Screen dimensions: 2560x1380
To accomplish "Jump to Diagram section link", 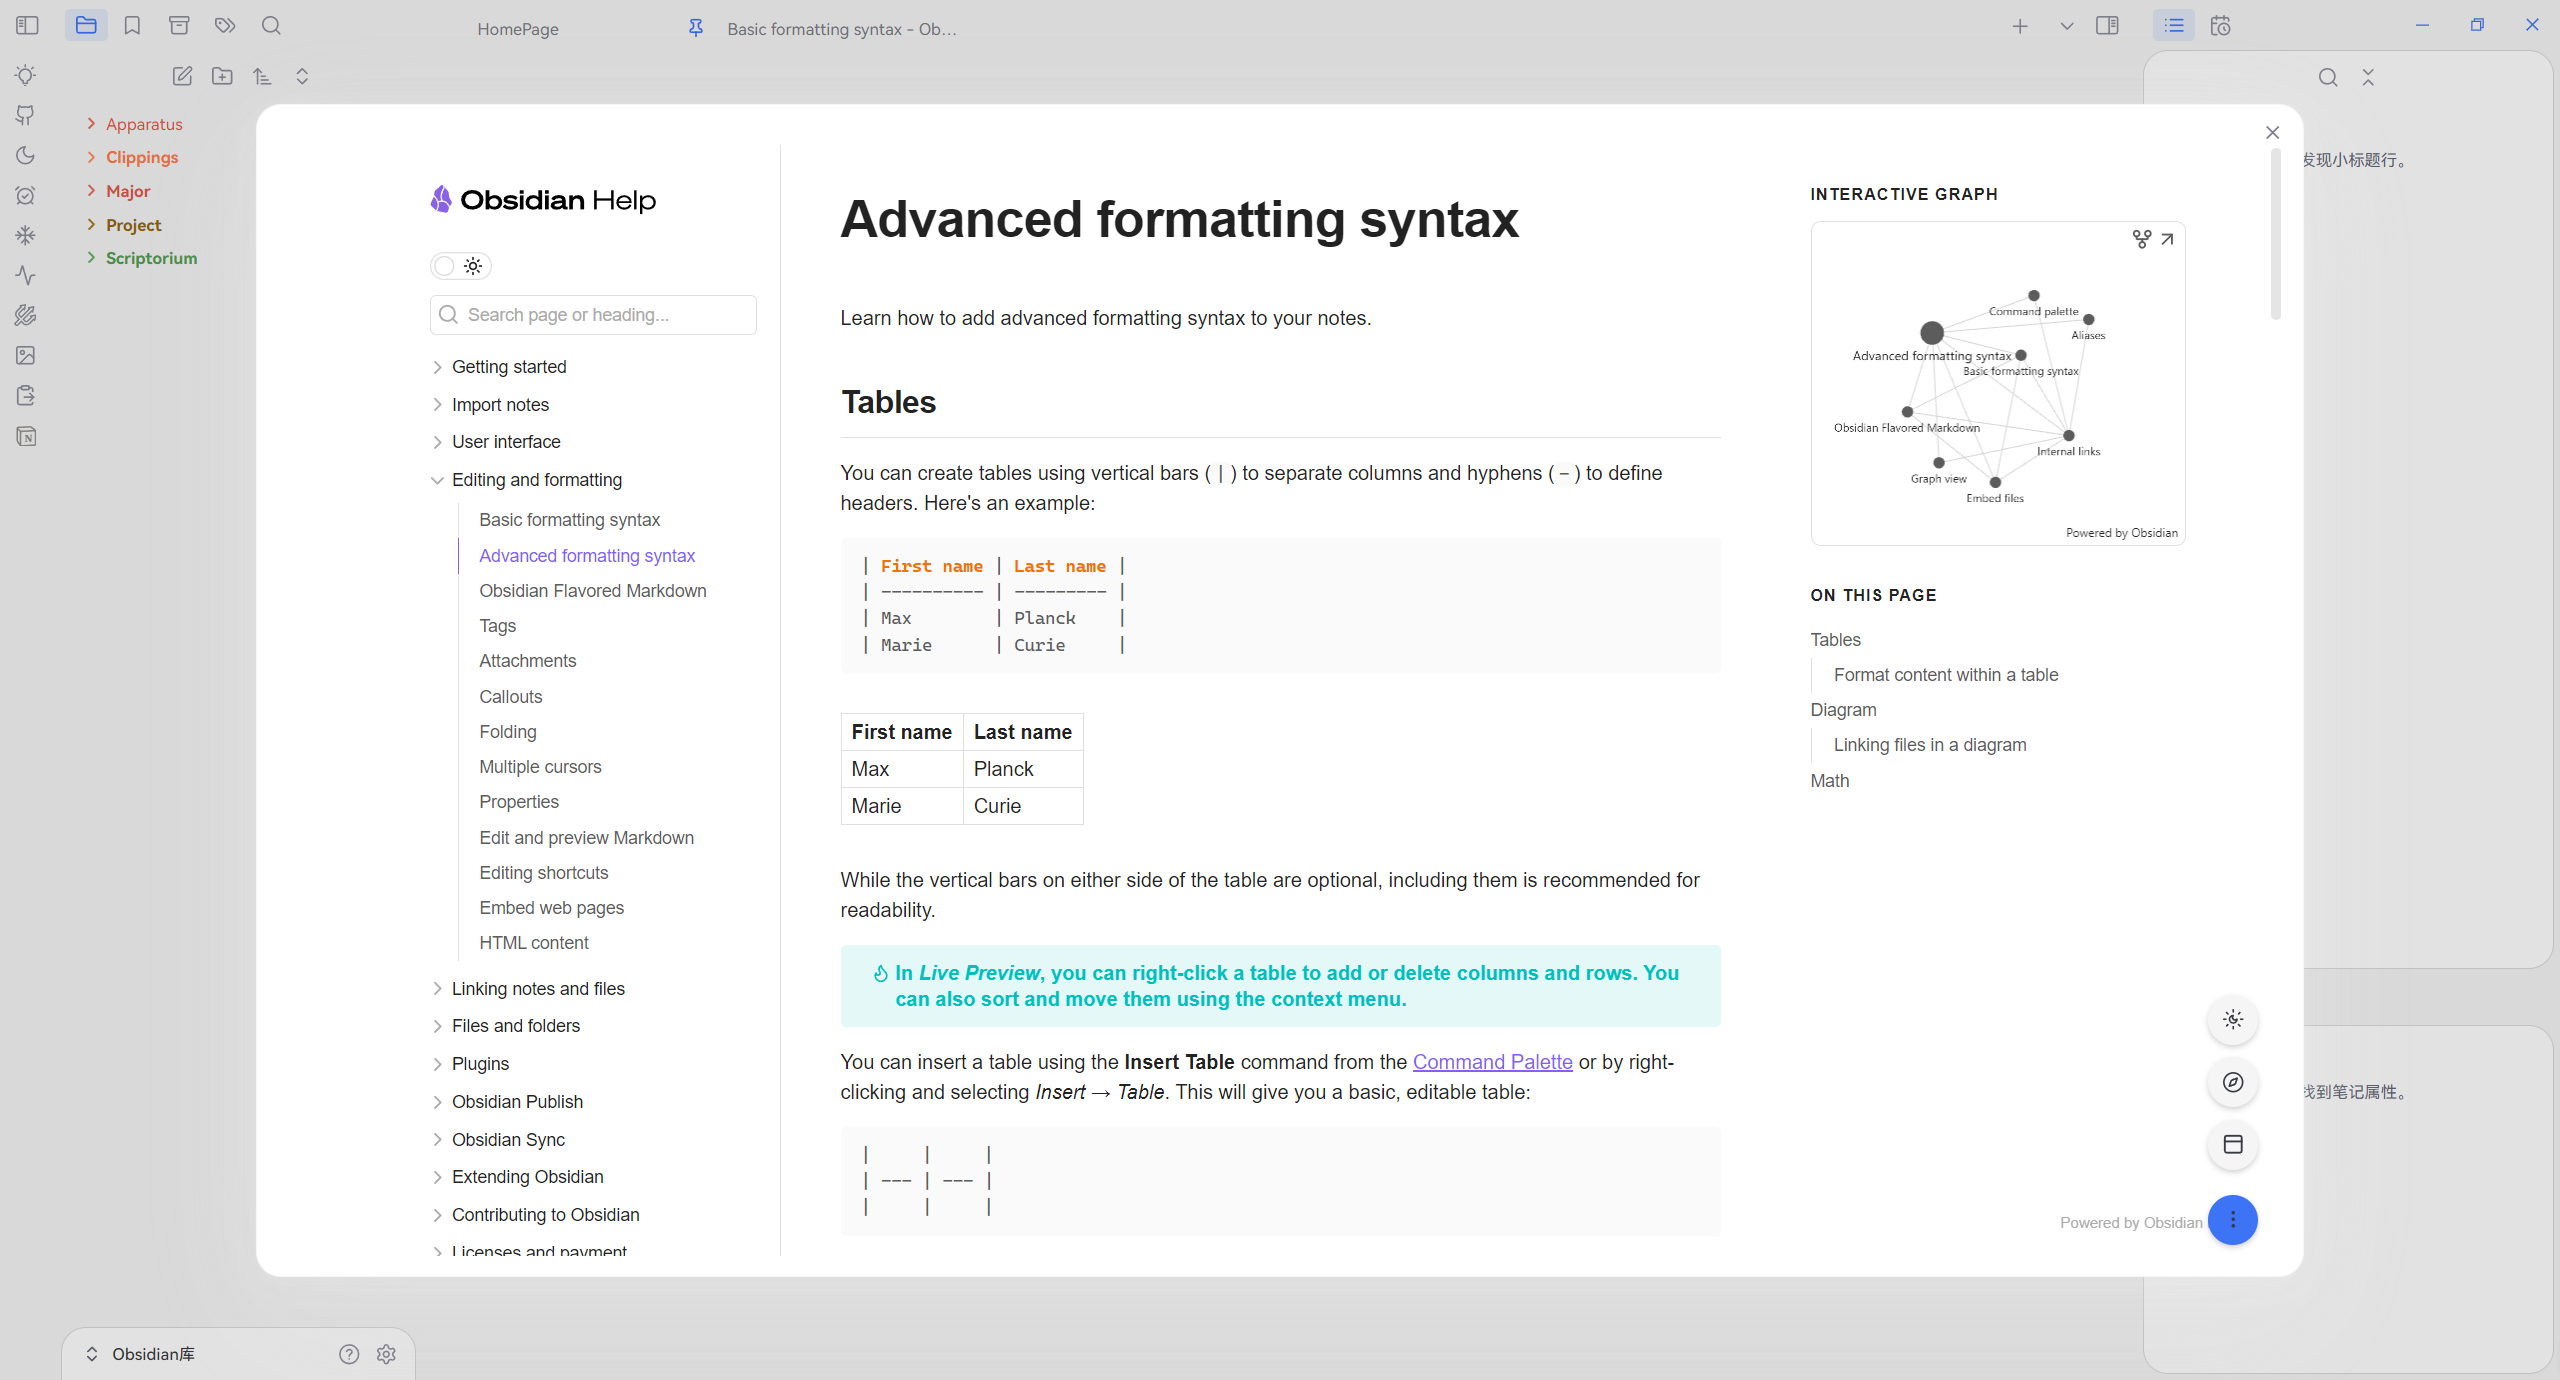I will [1843, 710].
